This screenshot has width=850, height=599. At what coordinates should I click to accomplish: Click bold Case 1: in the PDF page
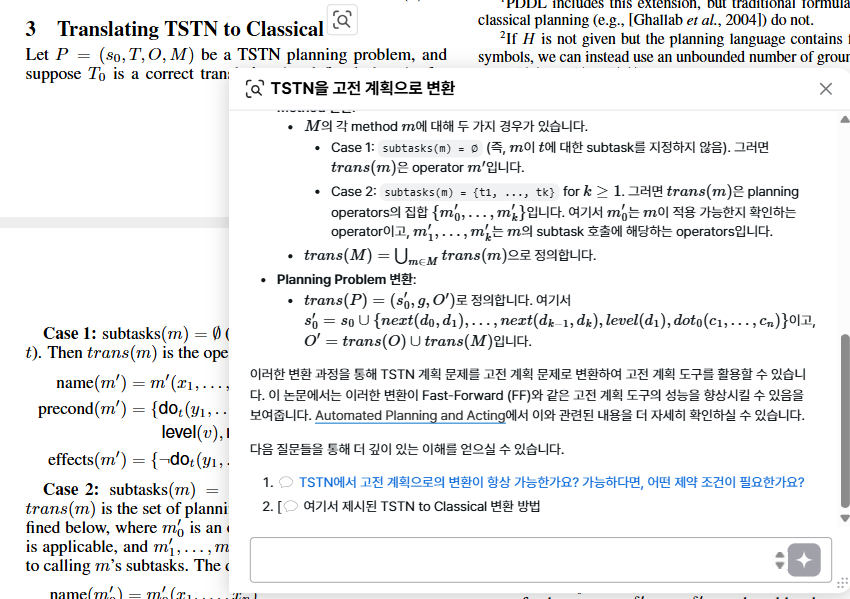pos(69,333)
